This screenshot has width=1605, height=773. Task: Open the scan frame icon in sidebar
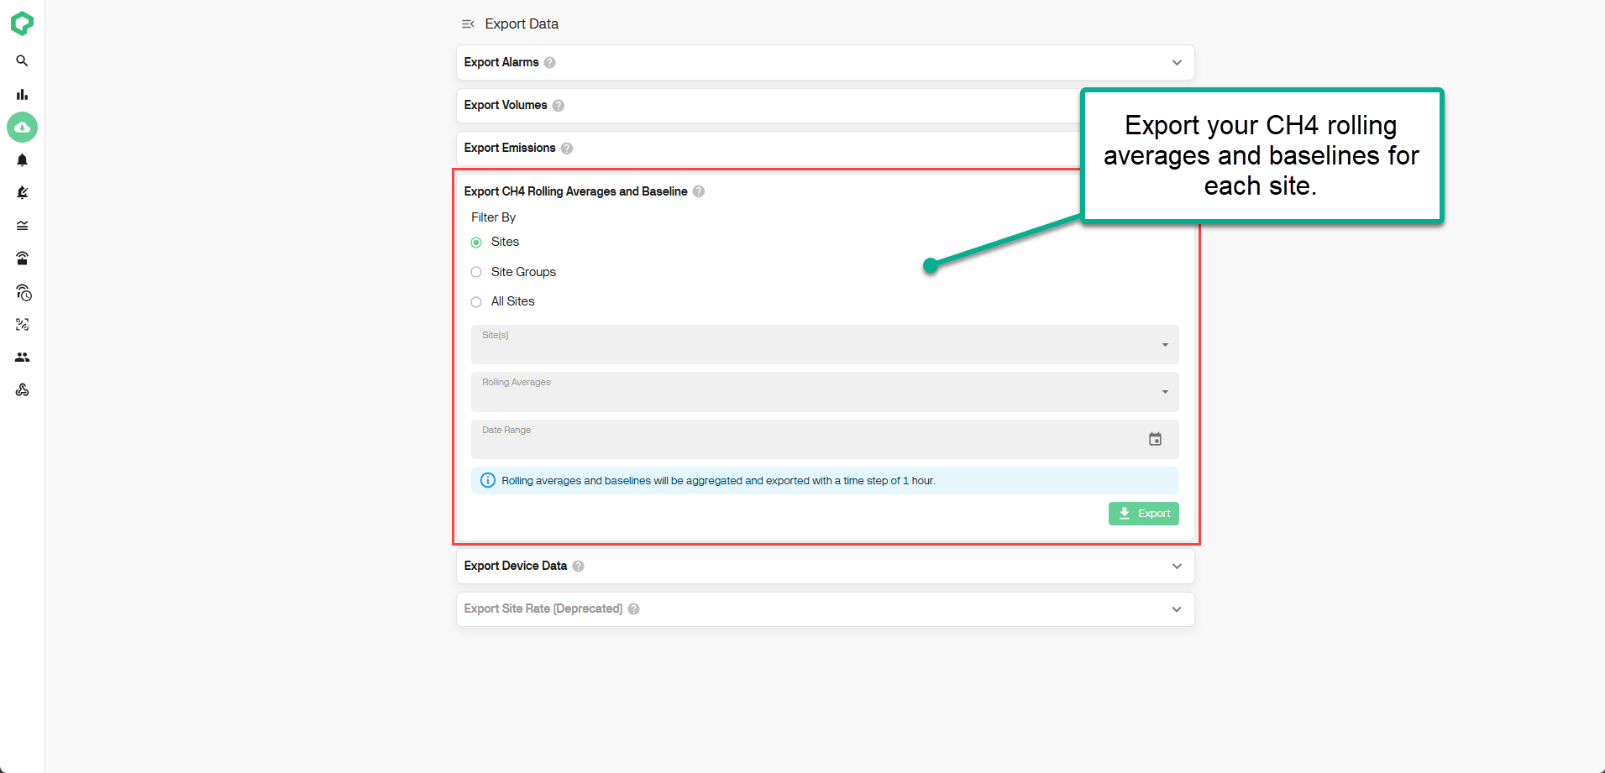[x=22, y=324]
